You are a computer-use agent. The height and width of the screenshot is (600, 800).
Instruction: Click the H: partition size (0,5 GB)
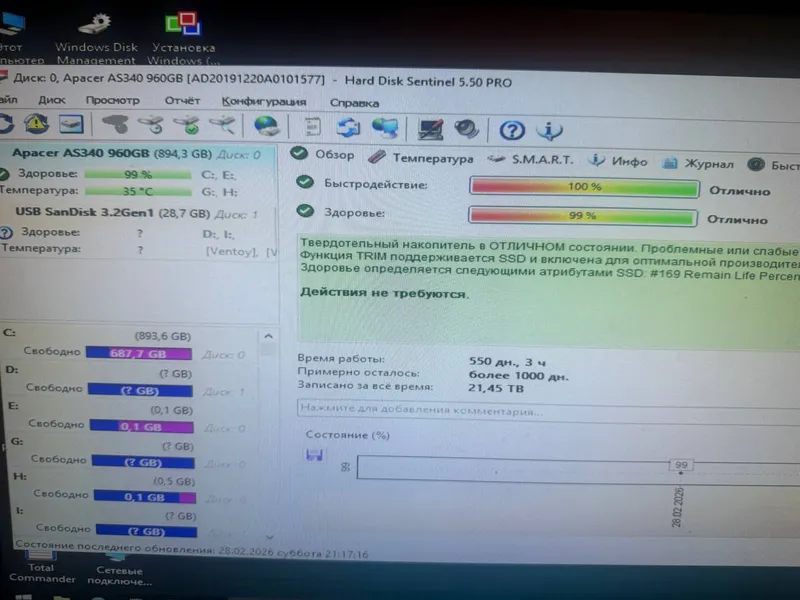point(174,481)
